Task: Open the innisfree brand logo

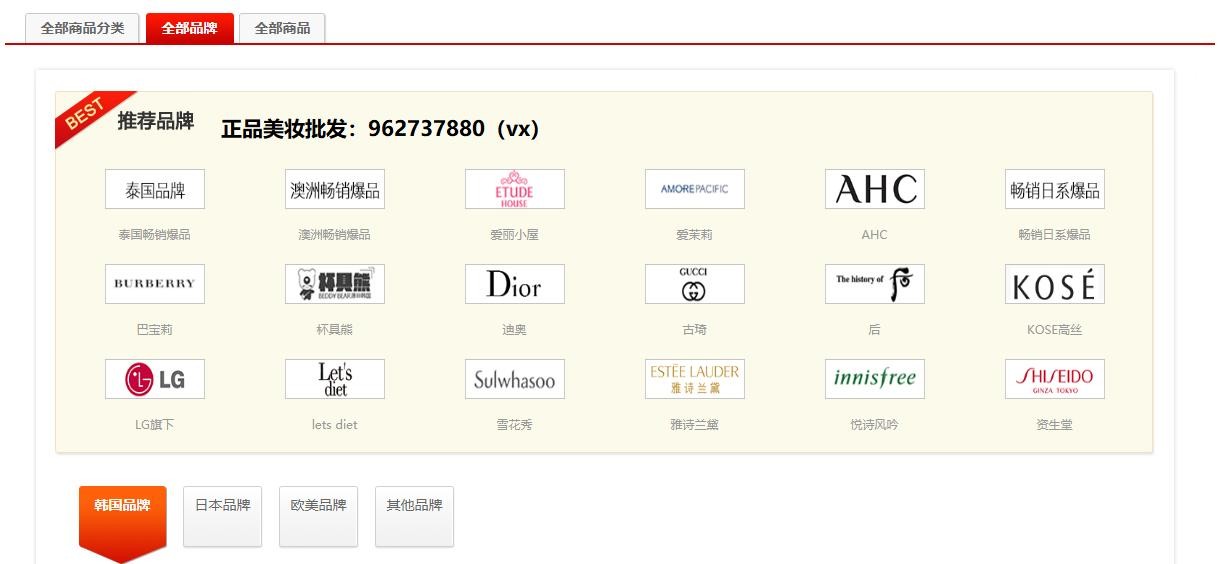Action: (x=874, y=379)
